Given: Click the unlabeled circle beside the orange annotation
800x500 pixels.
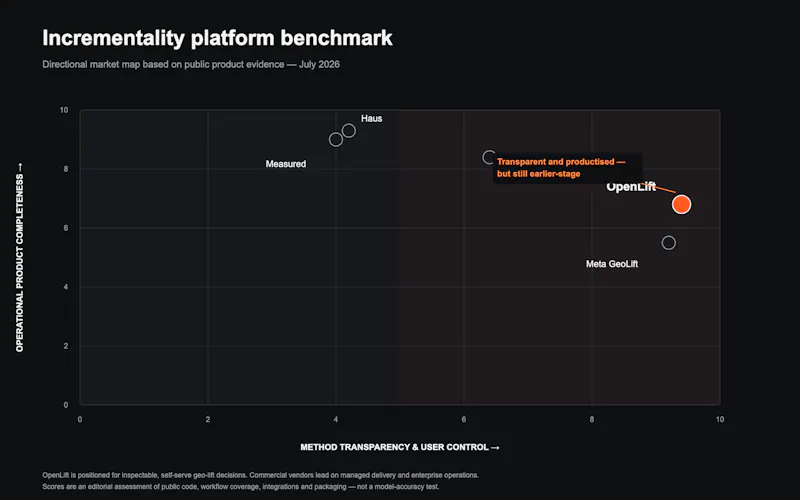Looking at the screenshot, I should pos(489,157).
